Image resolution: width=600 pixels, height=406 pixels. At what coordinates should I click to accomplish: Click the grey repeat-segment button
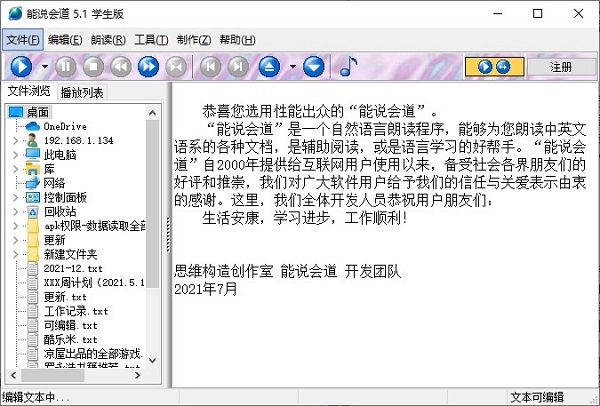pos(176,67)
